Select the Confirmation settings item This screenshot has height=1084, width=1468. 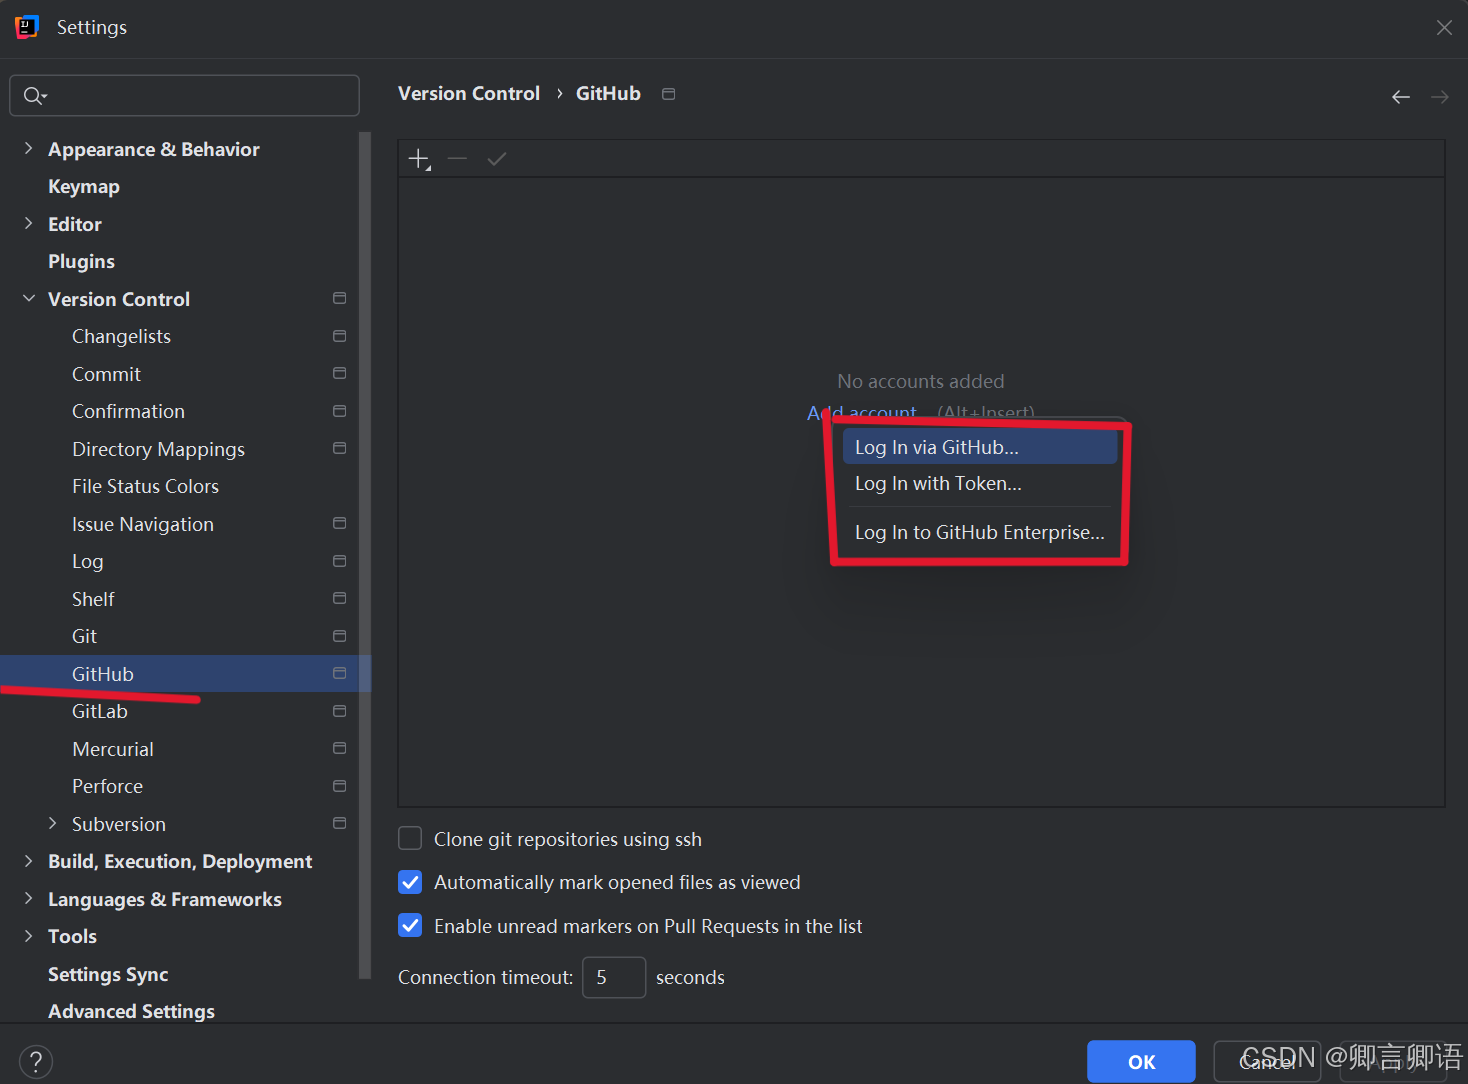(x=128, y=411)
